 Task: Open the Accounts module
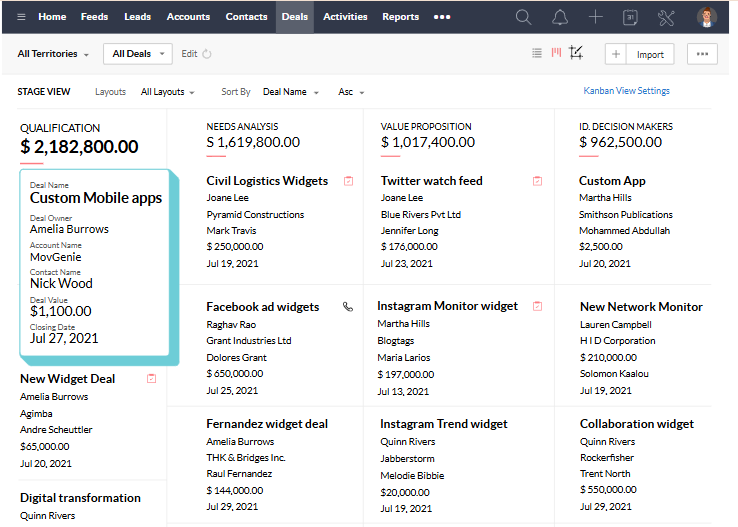(x=188, y=17)
